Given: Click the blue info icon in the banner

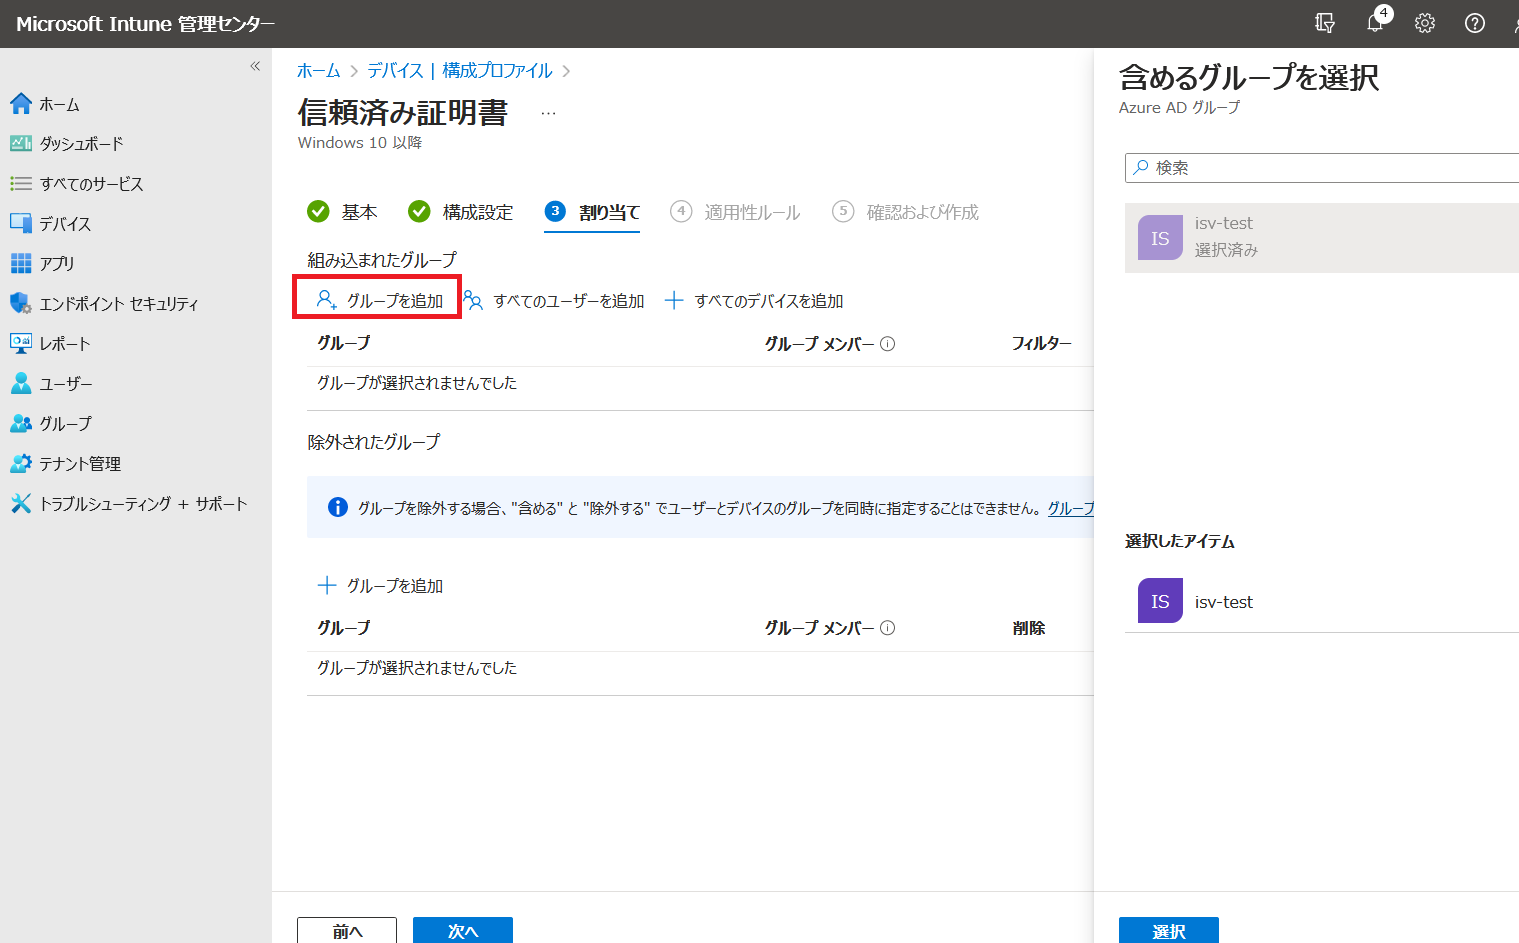Looking at the screenshot, I should pyautogui.click(x=338, y=507).
